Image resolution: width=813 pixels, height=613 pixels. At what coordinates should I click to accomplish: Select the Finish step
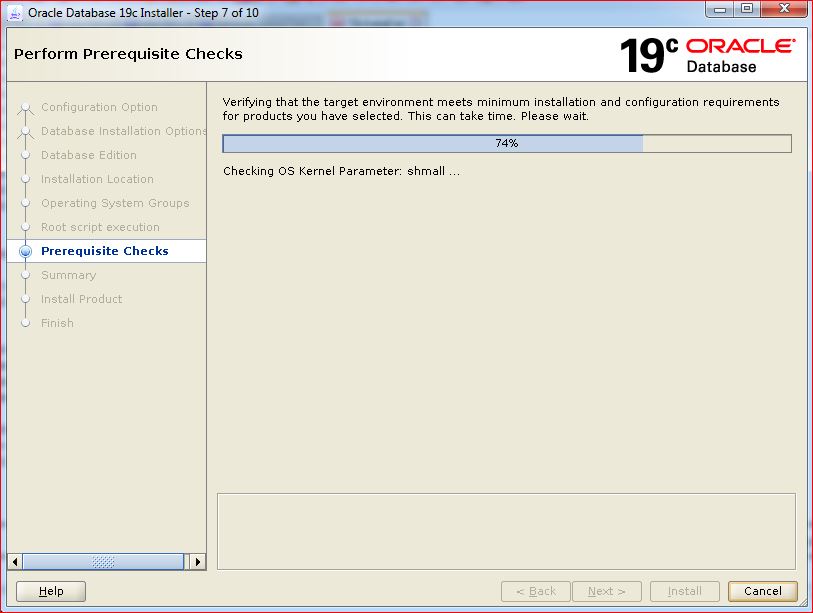pyautogui.click(x=57, y=323)
